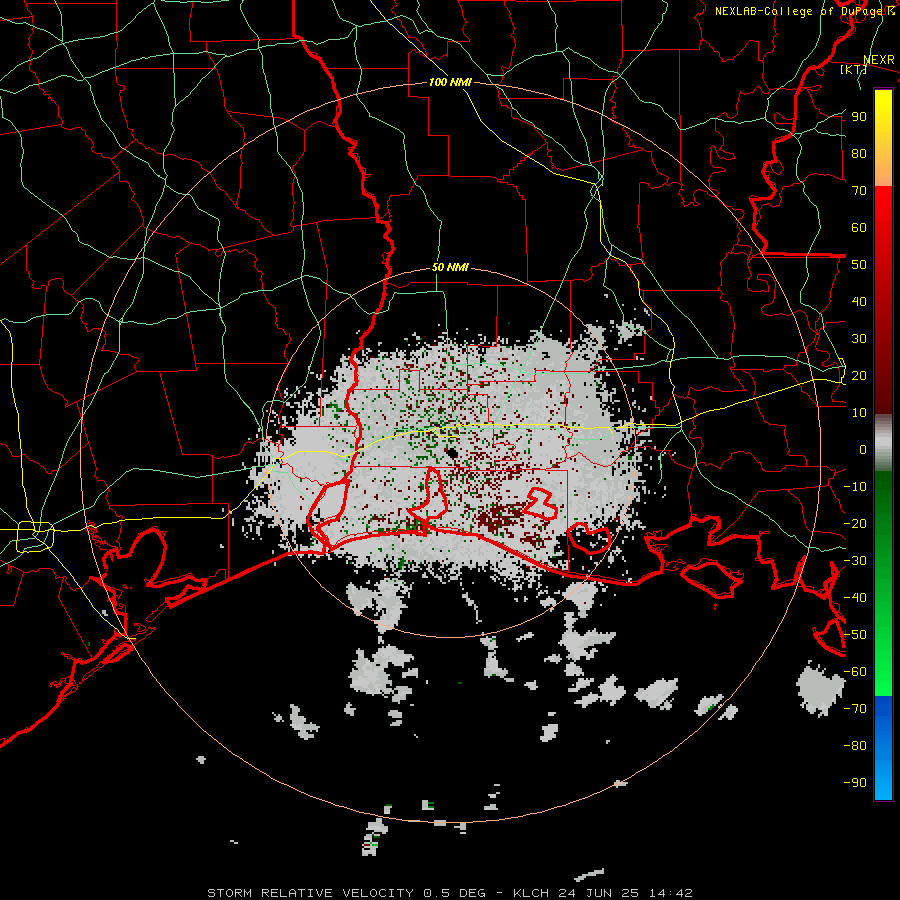Click the 50 NMI range ring label
This screenshot has width=900, height=900.
(450, 267)
